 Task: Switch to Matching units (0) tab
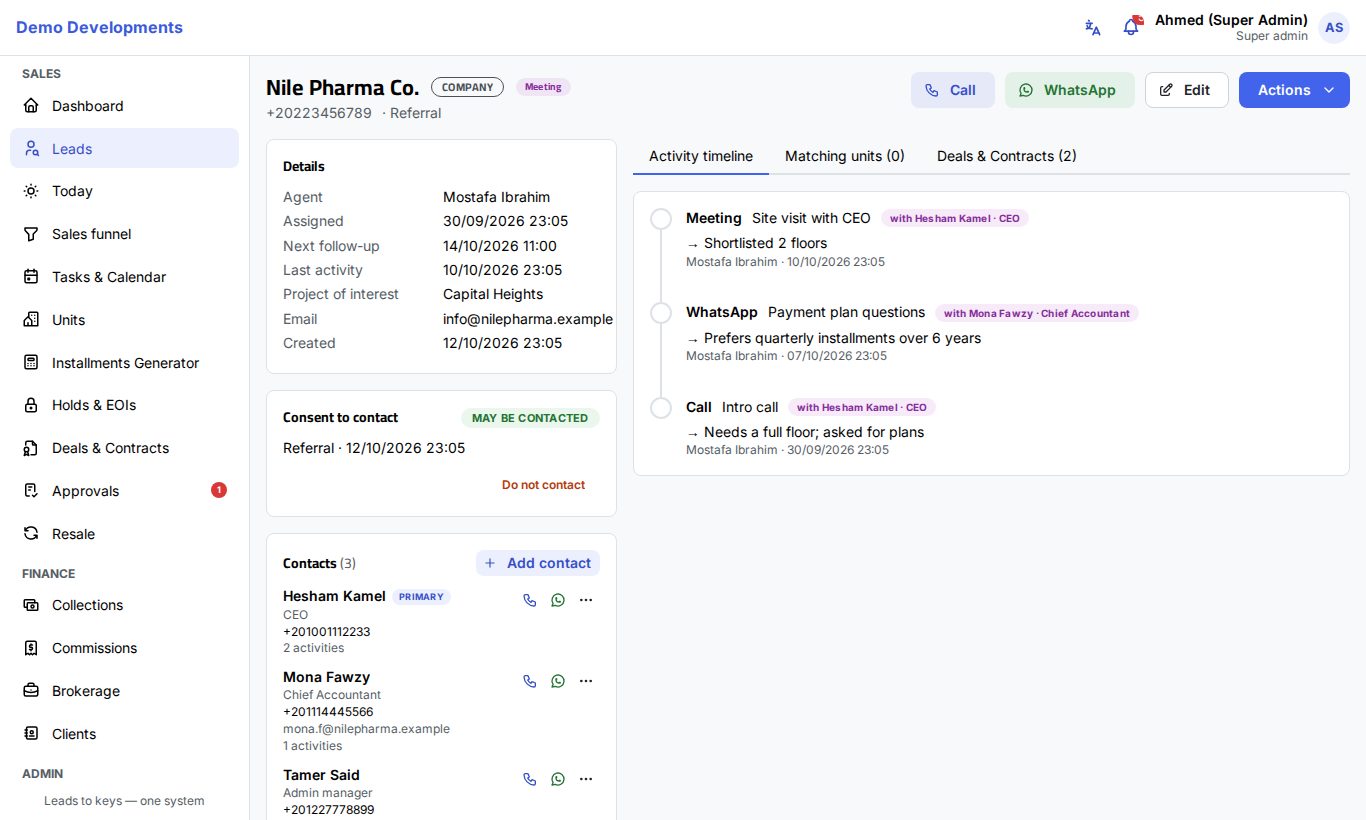pyautogui.click(x=845, y=156)
